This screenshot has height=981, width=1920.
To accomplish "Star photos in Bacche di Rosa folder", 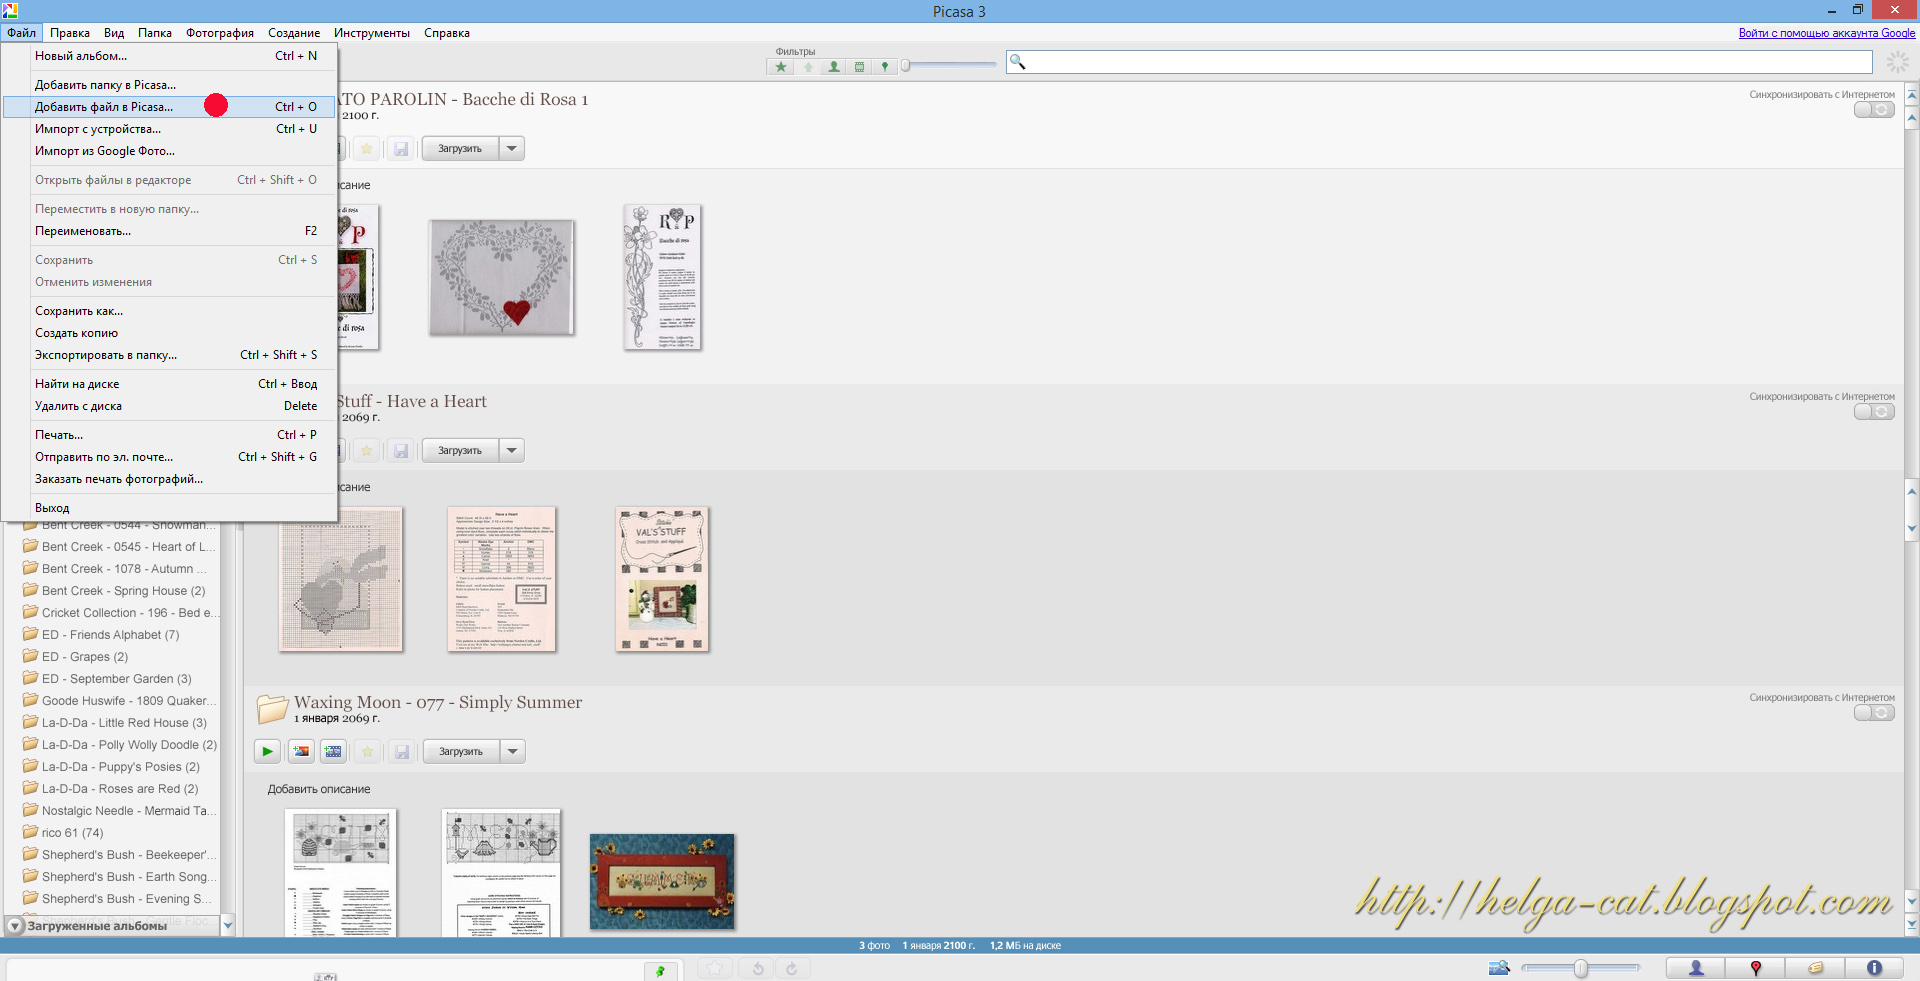I will pyautogui.click(x=367, y=148).
